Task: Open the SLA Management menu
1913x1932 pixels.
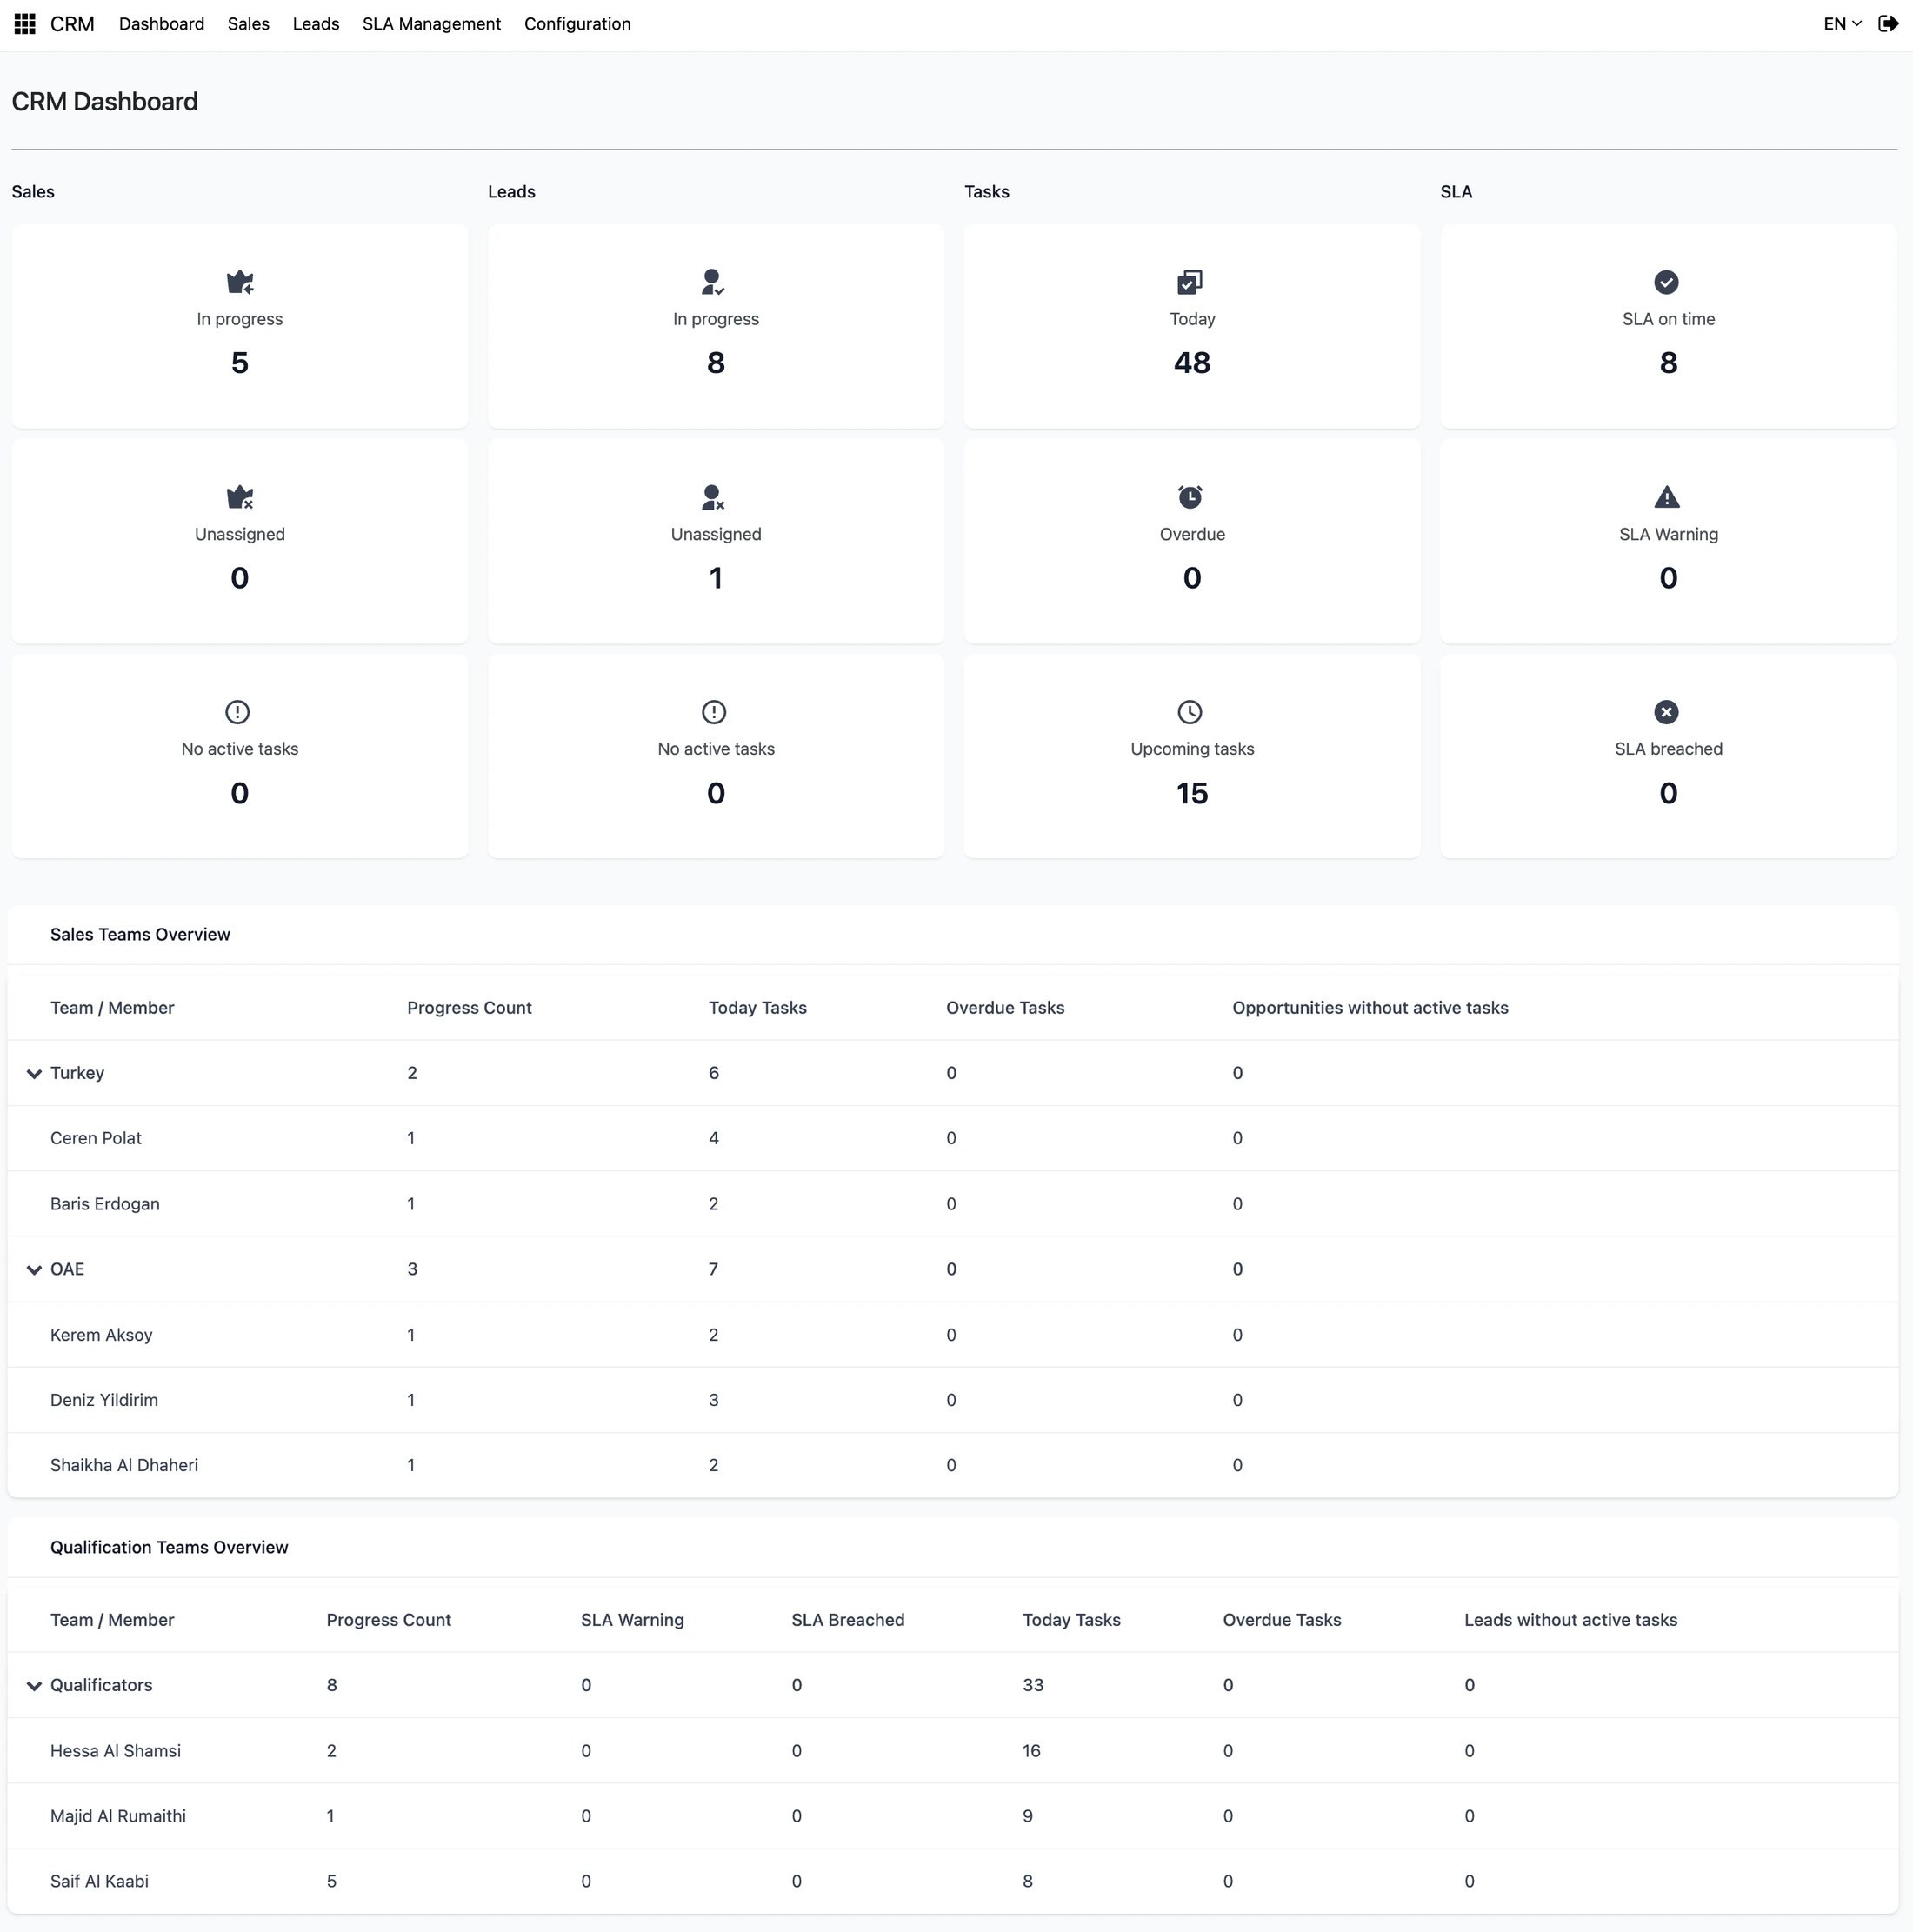Action: click(x=432, y=24)
